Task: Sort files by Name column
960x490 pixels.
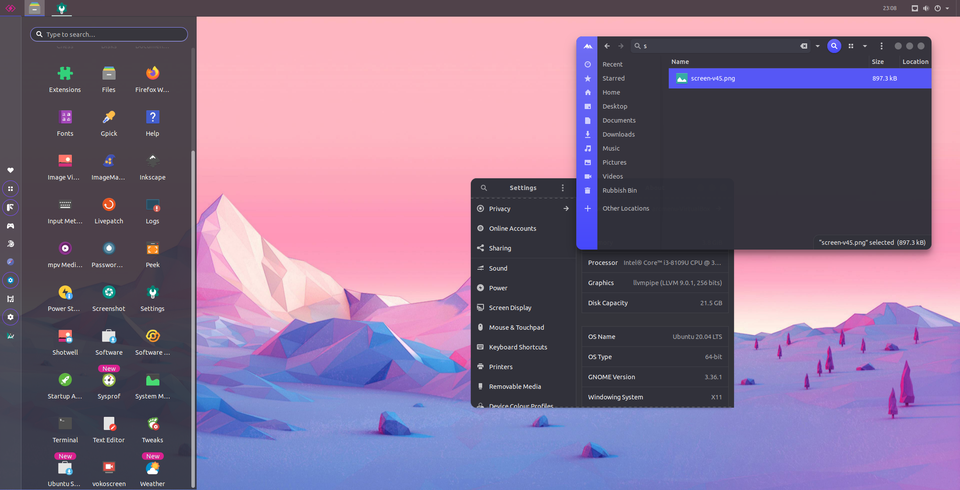Action: click(x=680, y=62)
